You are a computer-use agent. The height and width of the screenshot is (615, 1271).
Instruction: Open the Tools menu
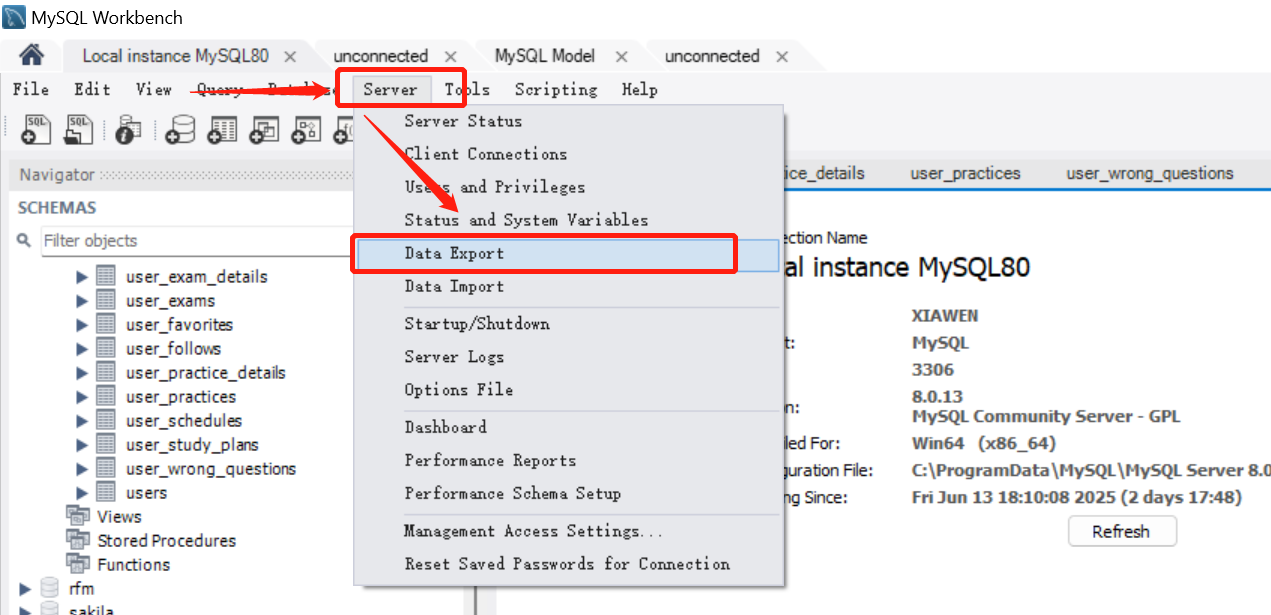(x=466, y=89)
